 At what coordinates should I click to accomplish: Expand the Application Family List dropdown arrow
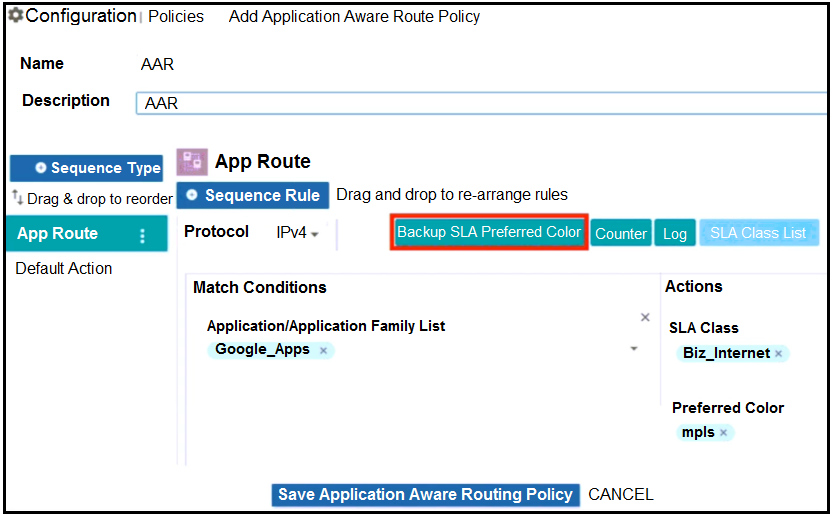[634, 349]
